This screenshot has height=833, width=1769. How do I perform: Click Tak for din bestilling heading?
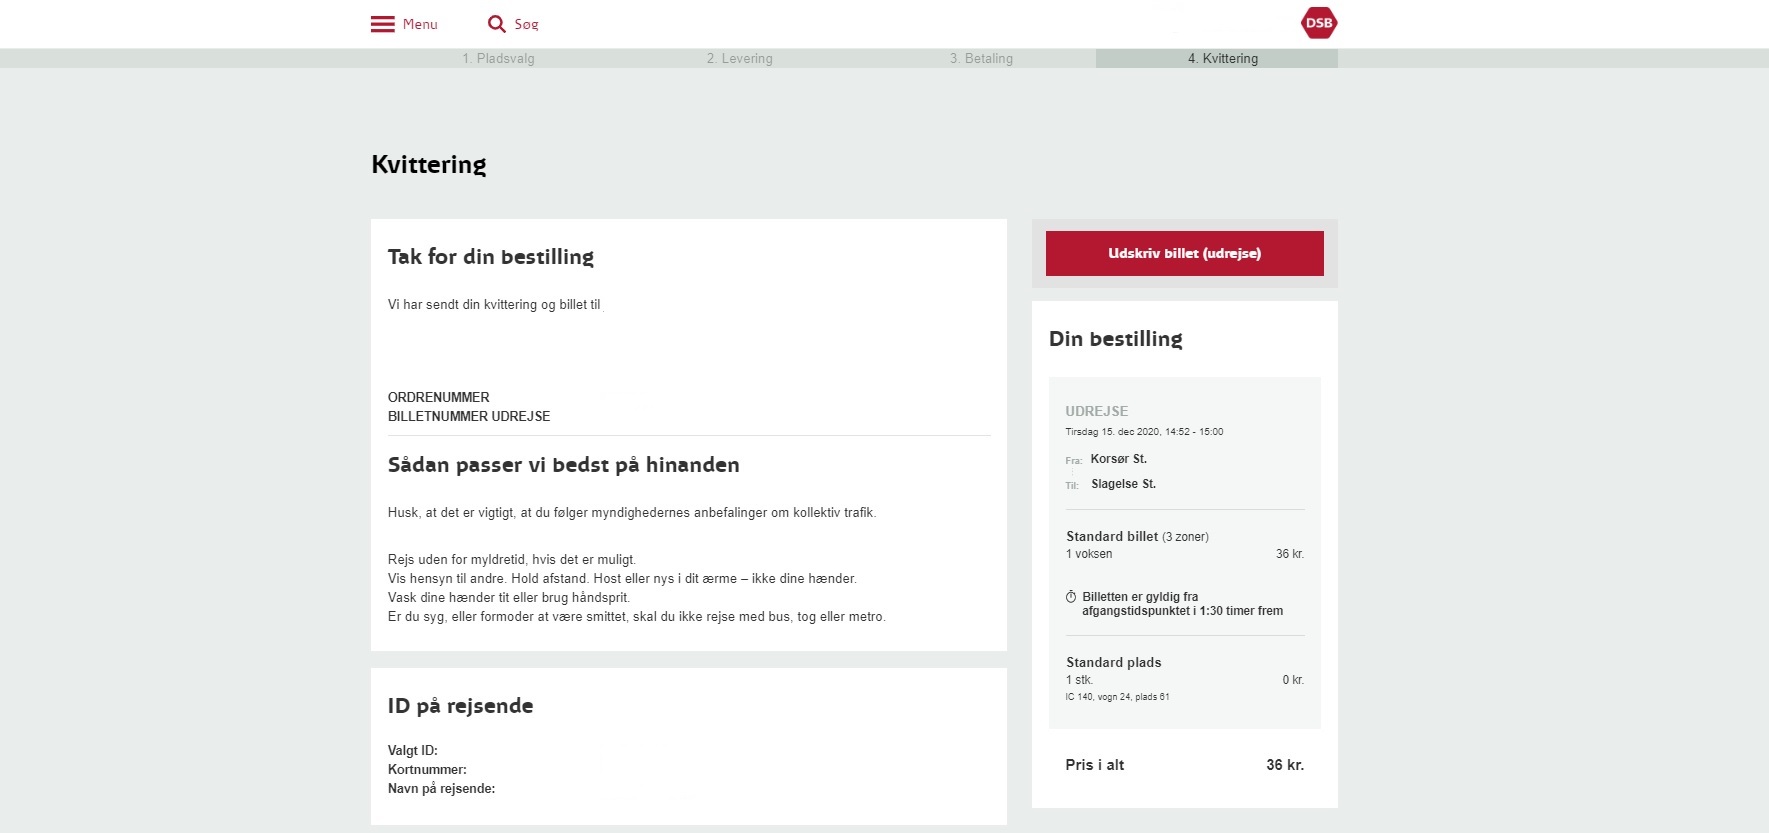click(490, 257)
